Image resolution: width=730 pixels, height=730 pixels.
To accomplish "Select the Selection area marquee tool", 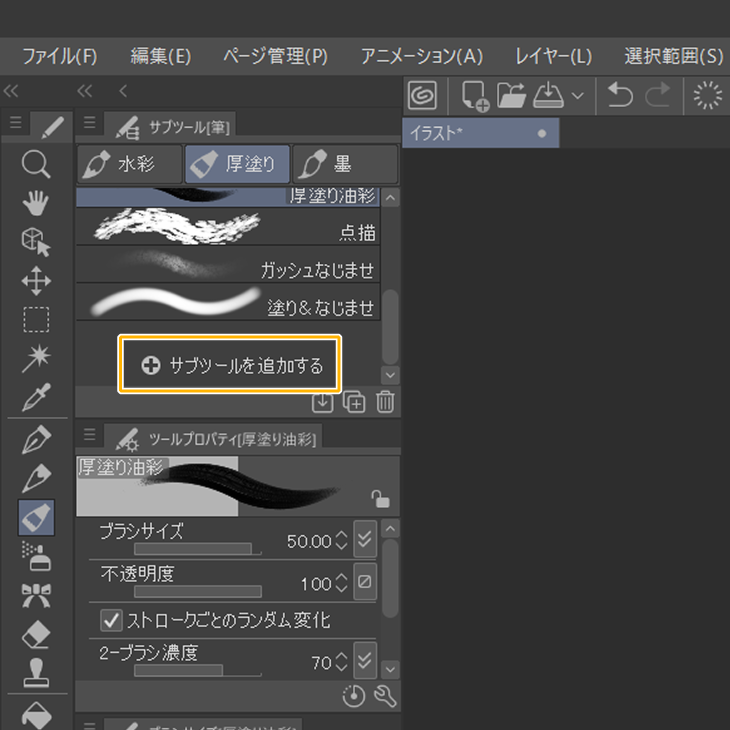I will pos(36,319).
